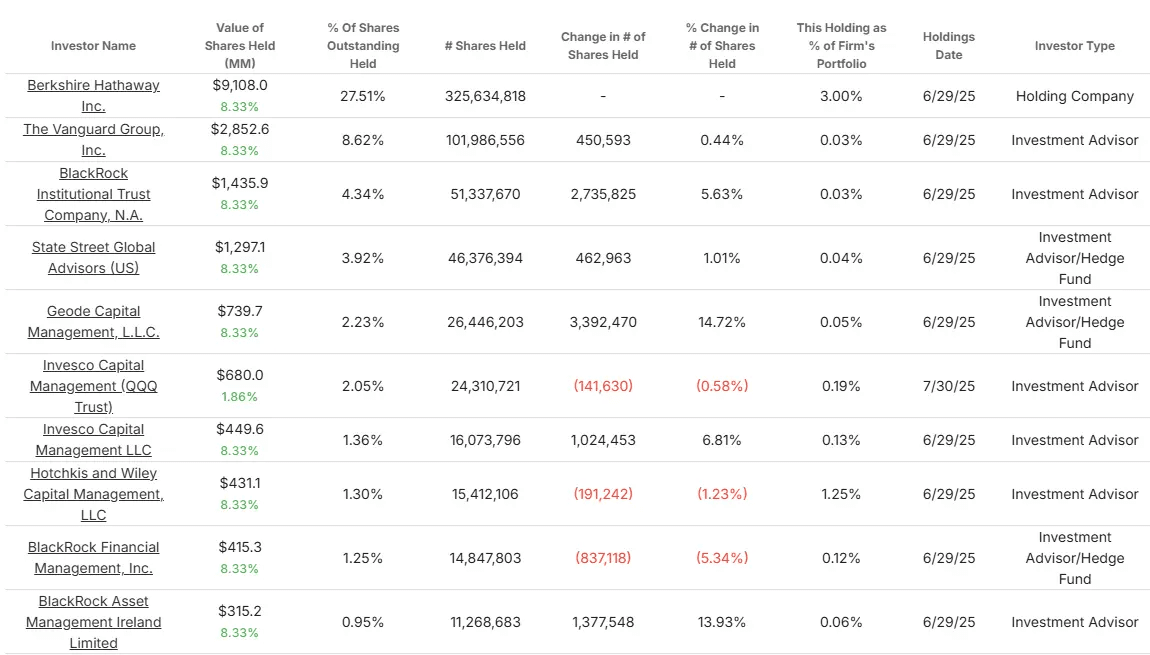Image resolution: width=1150 pixels, height=655 pixels.
Task: Select Berkshire's 325,634,818 shares held cell
Action: tap(485, 96)
